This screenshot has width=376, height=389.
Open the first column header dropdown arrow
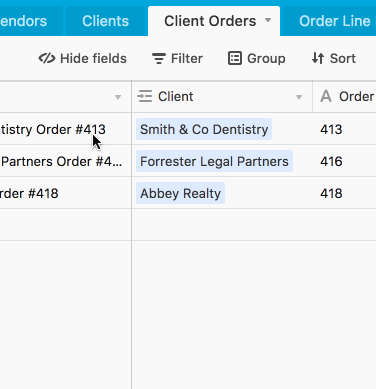click(x=118, y=97)
